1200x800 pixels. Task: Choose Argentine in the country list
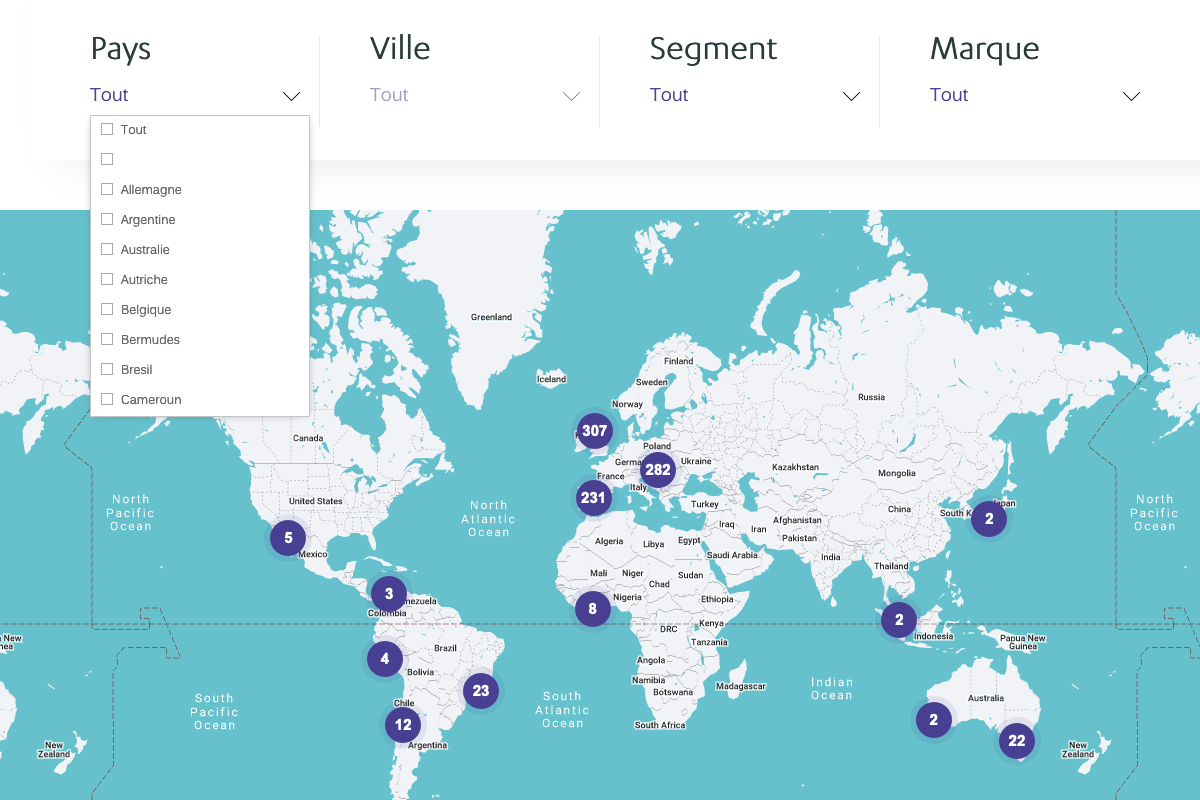pyautogui.click(x=107, y=219)
